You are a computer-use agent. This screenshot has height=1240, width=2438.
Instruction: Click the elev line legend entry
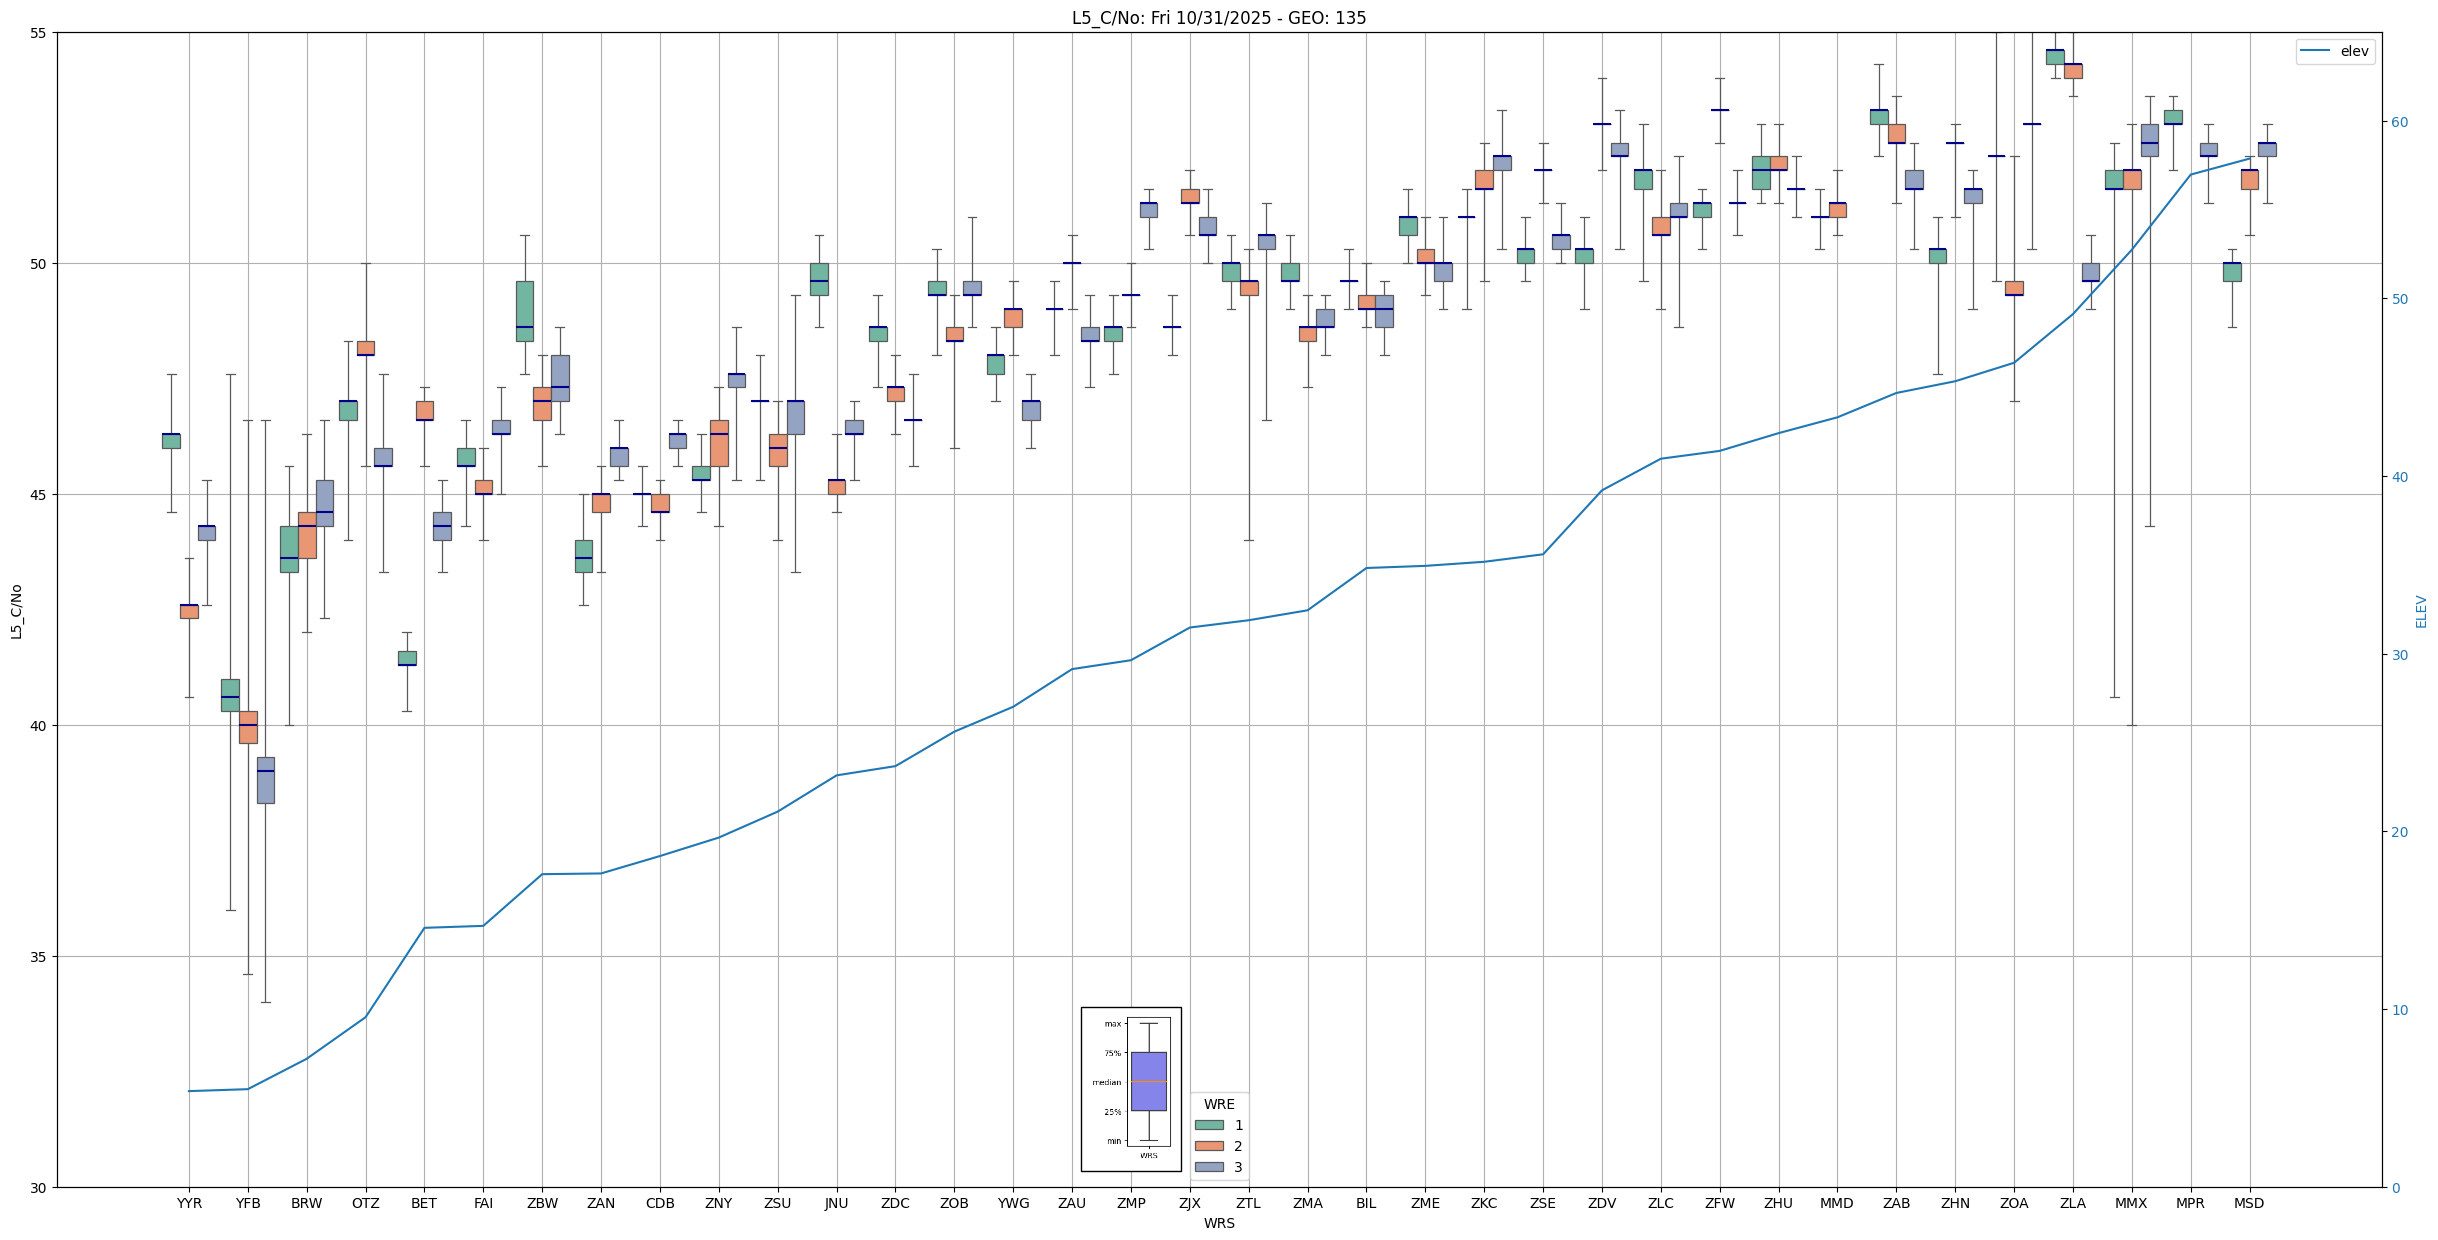pos(2334,51)
